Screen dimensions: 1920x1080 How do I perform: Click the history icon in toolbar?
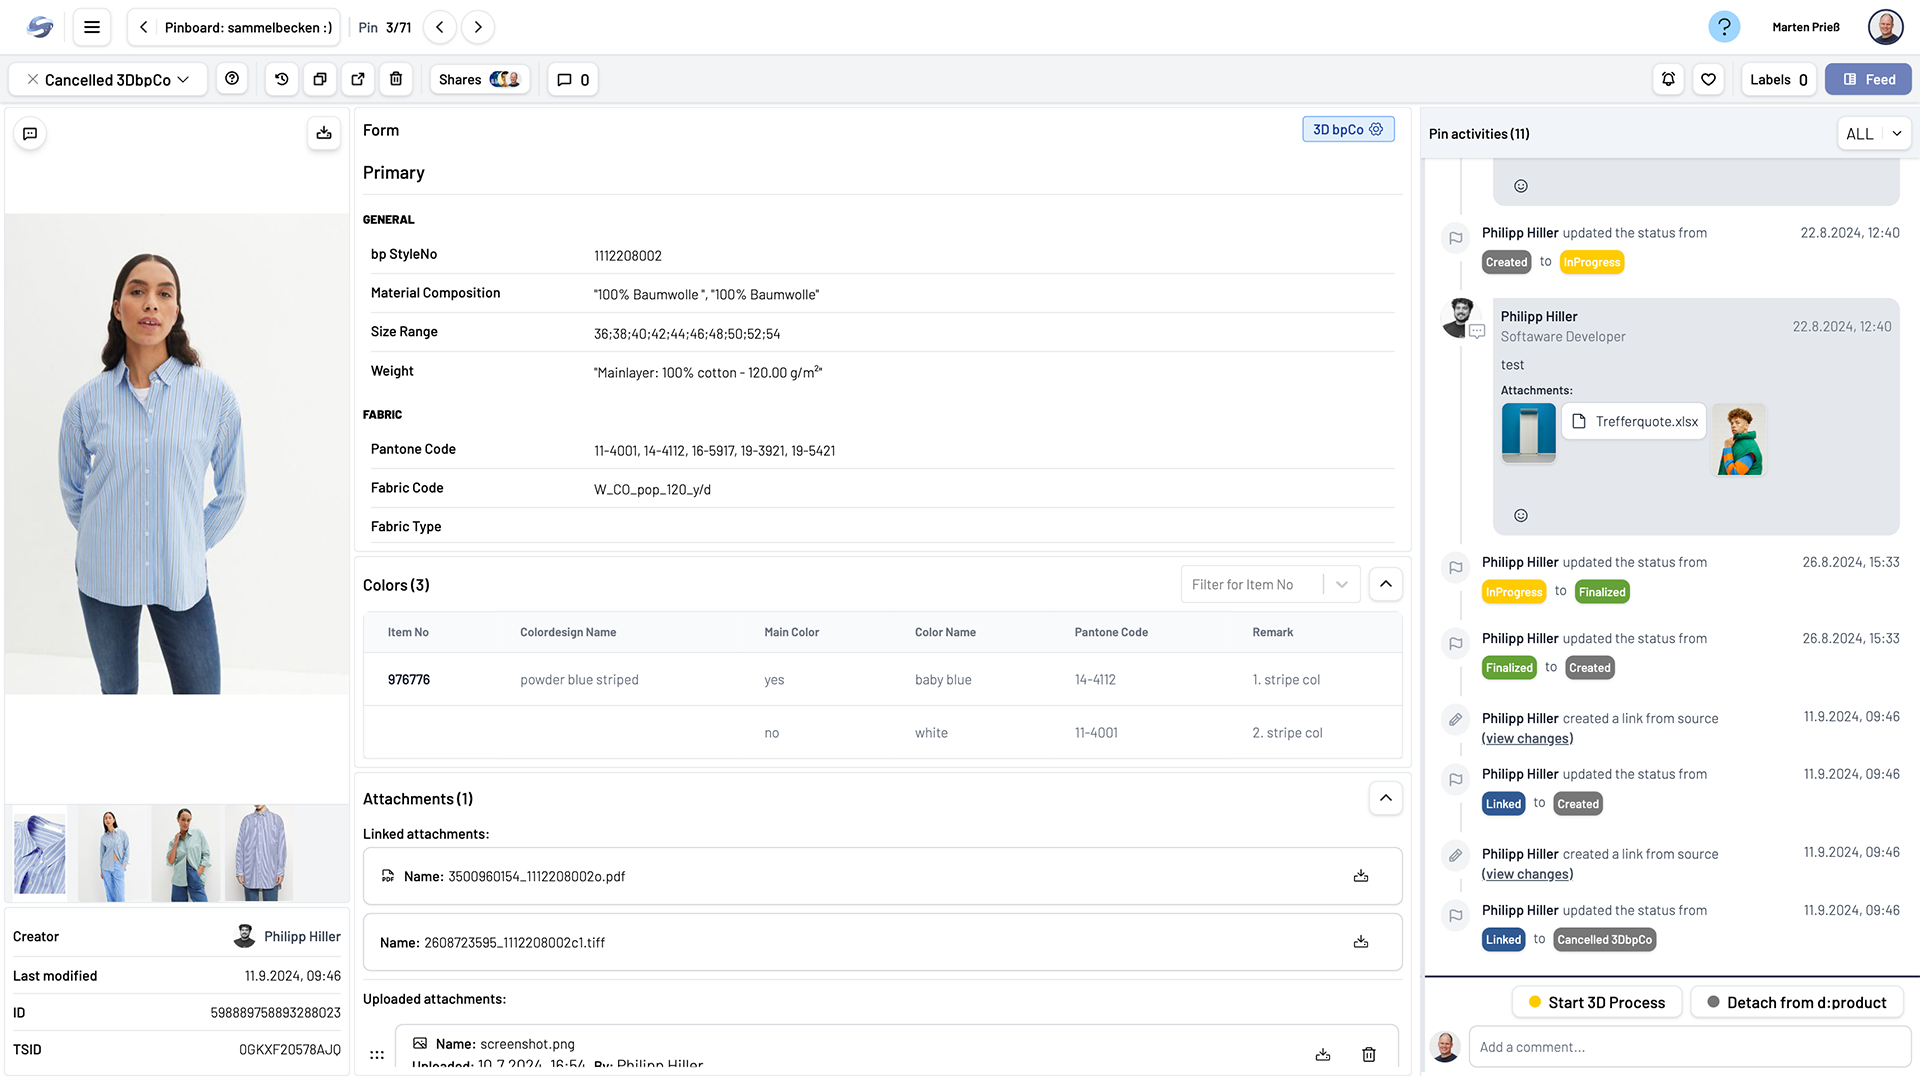click(x=282, y=79)
